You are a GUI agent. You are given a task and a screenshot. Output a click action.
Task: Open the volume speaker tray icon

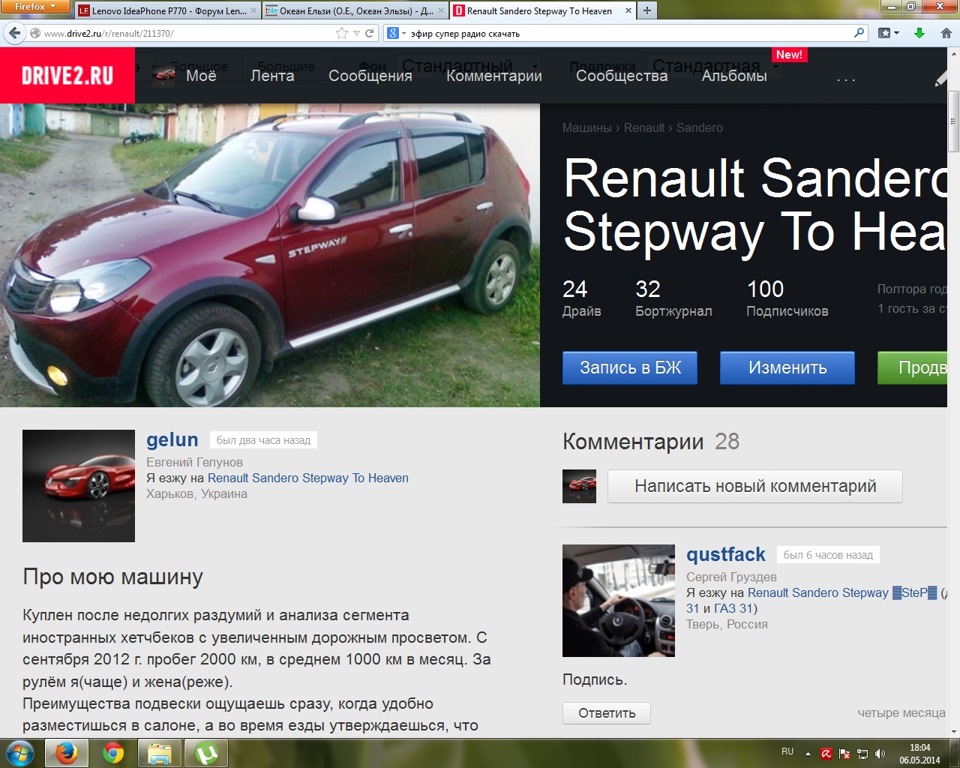click(x=880, y=754)
